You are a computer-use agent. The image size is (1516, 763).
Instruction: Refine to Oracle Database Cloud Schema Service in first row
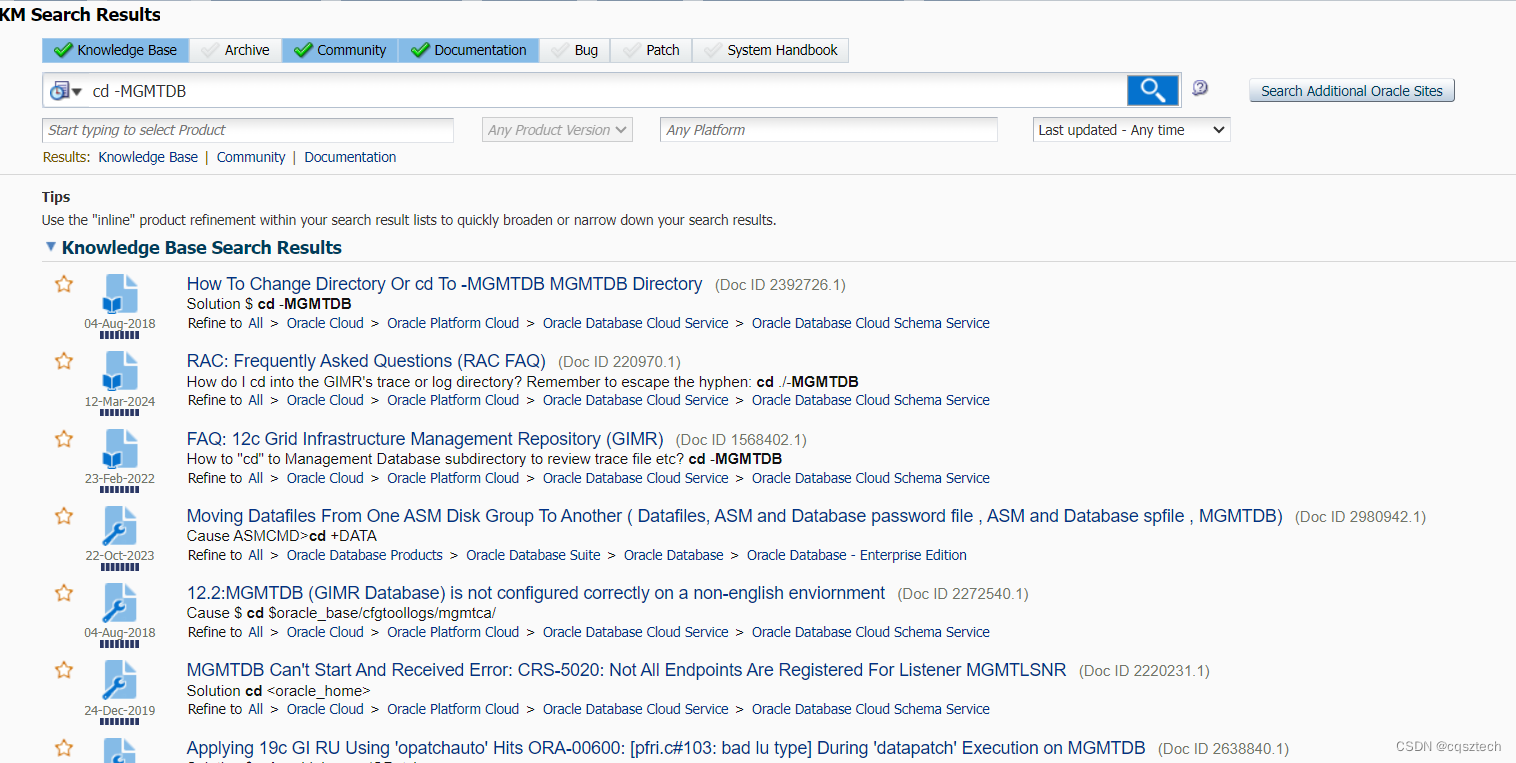(x=871, y=323)
